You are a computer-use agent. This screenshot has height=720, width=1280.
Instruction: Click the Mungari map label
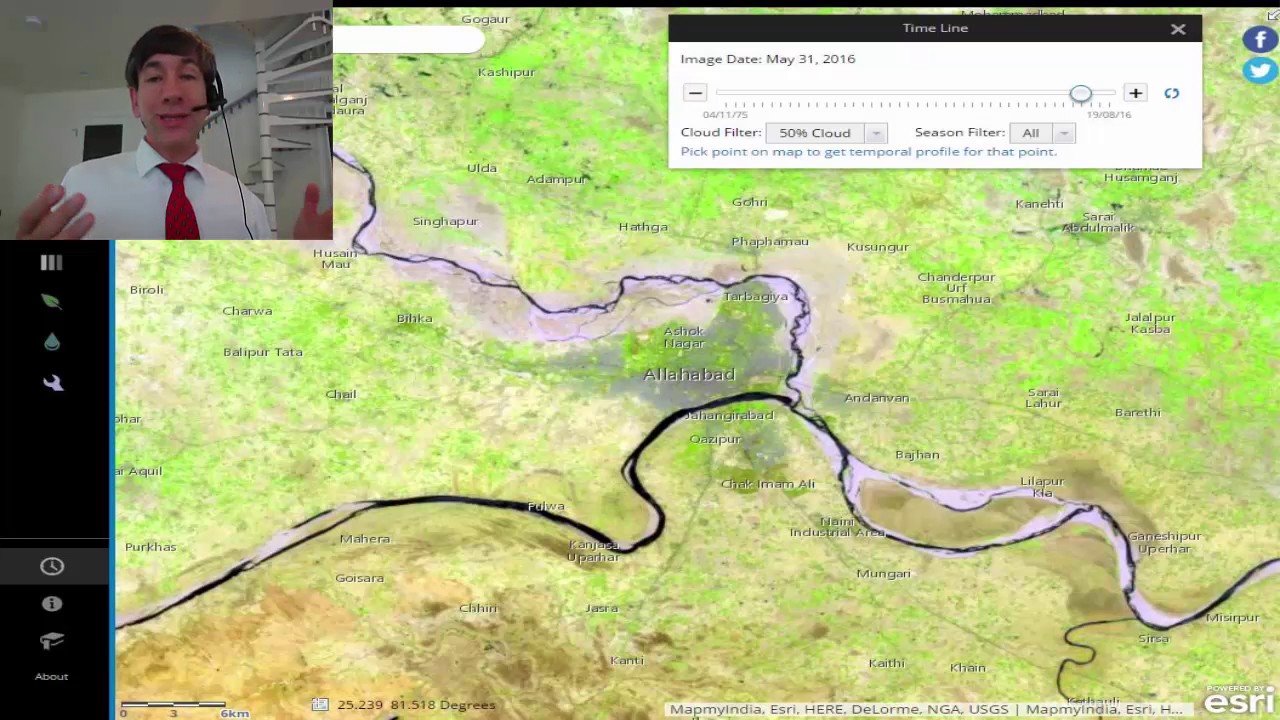[884, 573]
